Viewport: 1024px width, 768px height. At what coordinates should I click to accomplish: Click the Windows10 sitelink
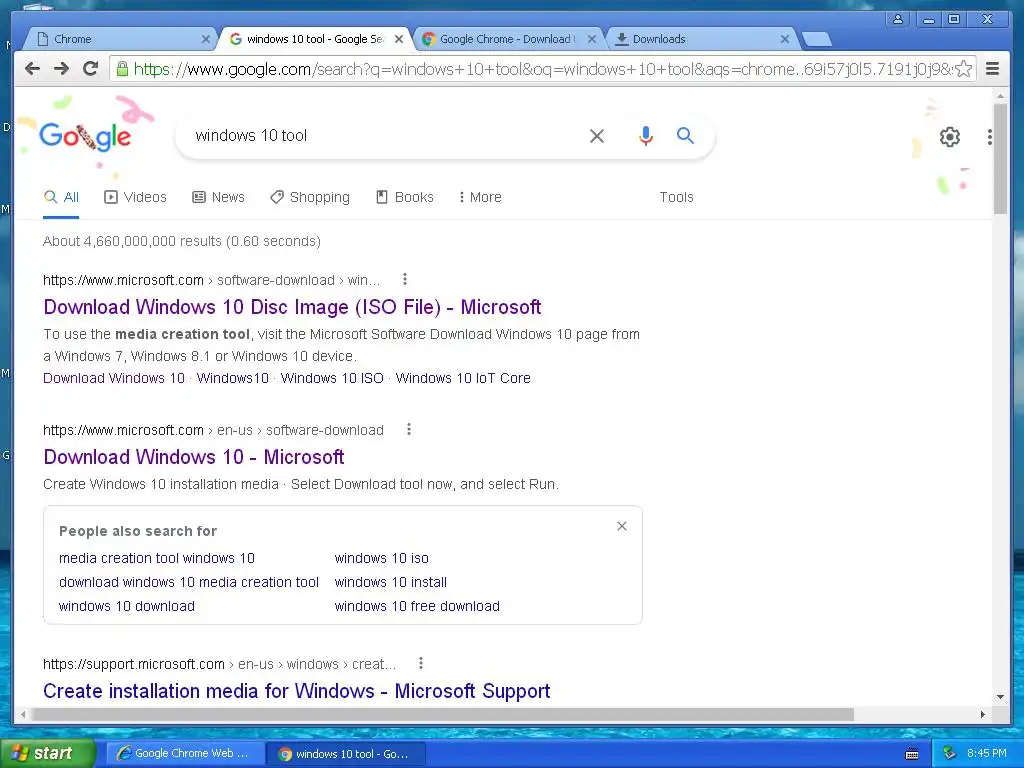pos(232,378)
